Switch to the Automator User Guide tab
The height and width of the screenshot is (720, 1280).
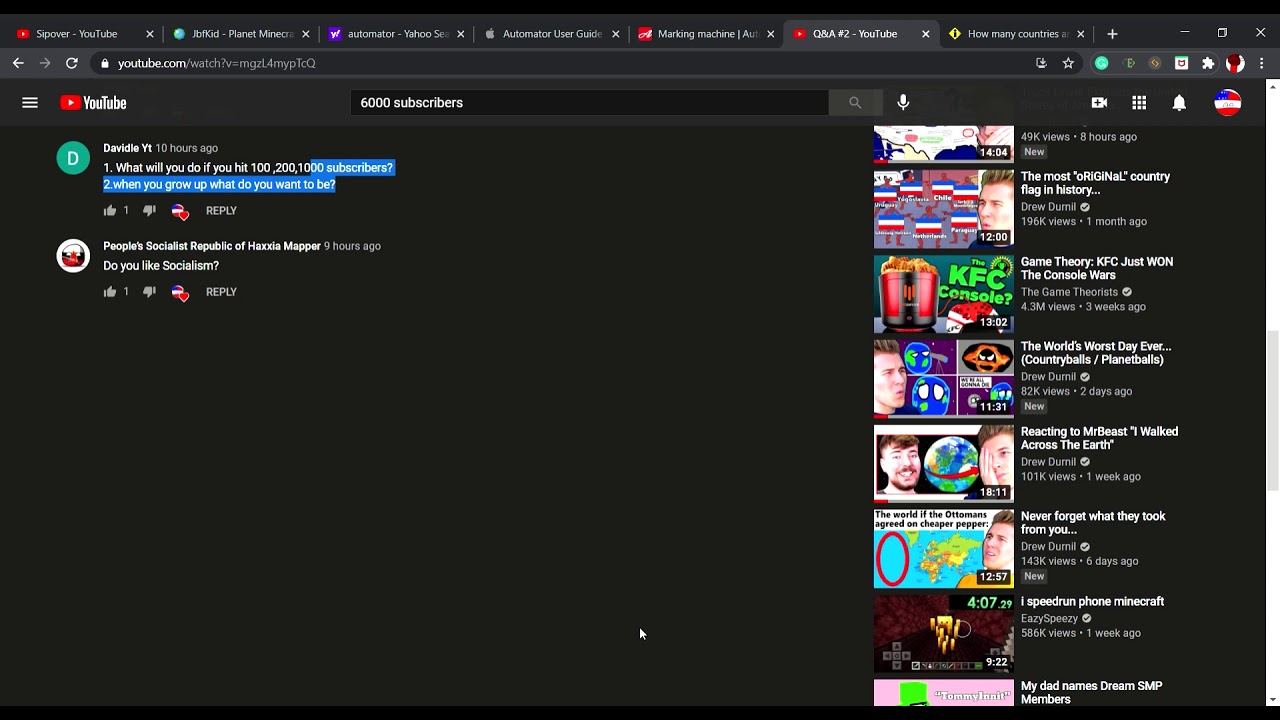(x=552, y=34)
